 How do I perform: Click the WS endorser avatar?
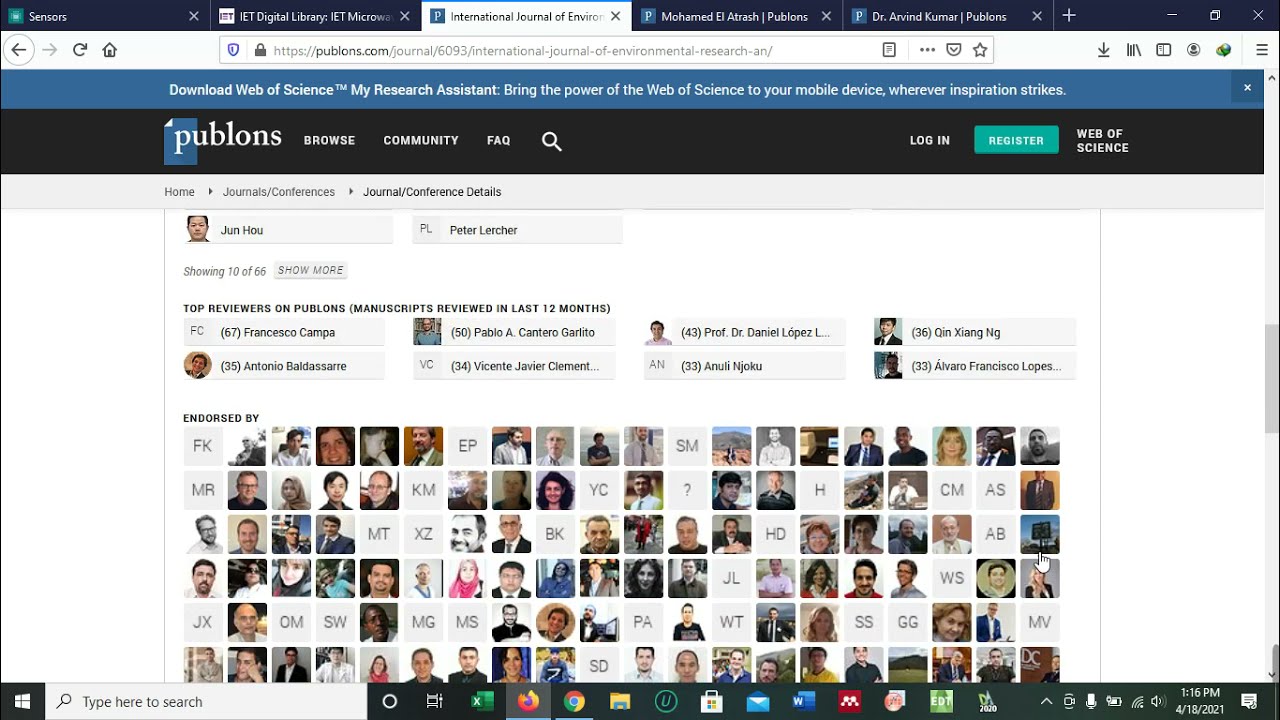951,578
